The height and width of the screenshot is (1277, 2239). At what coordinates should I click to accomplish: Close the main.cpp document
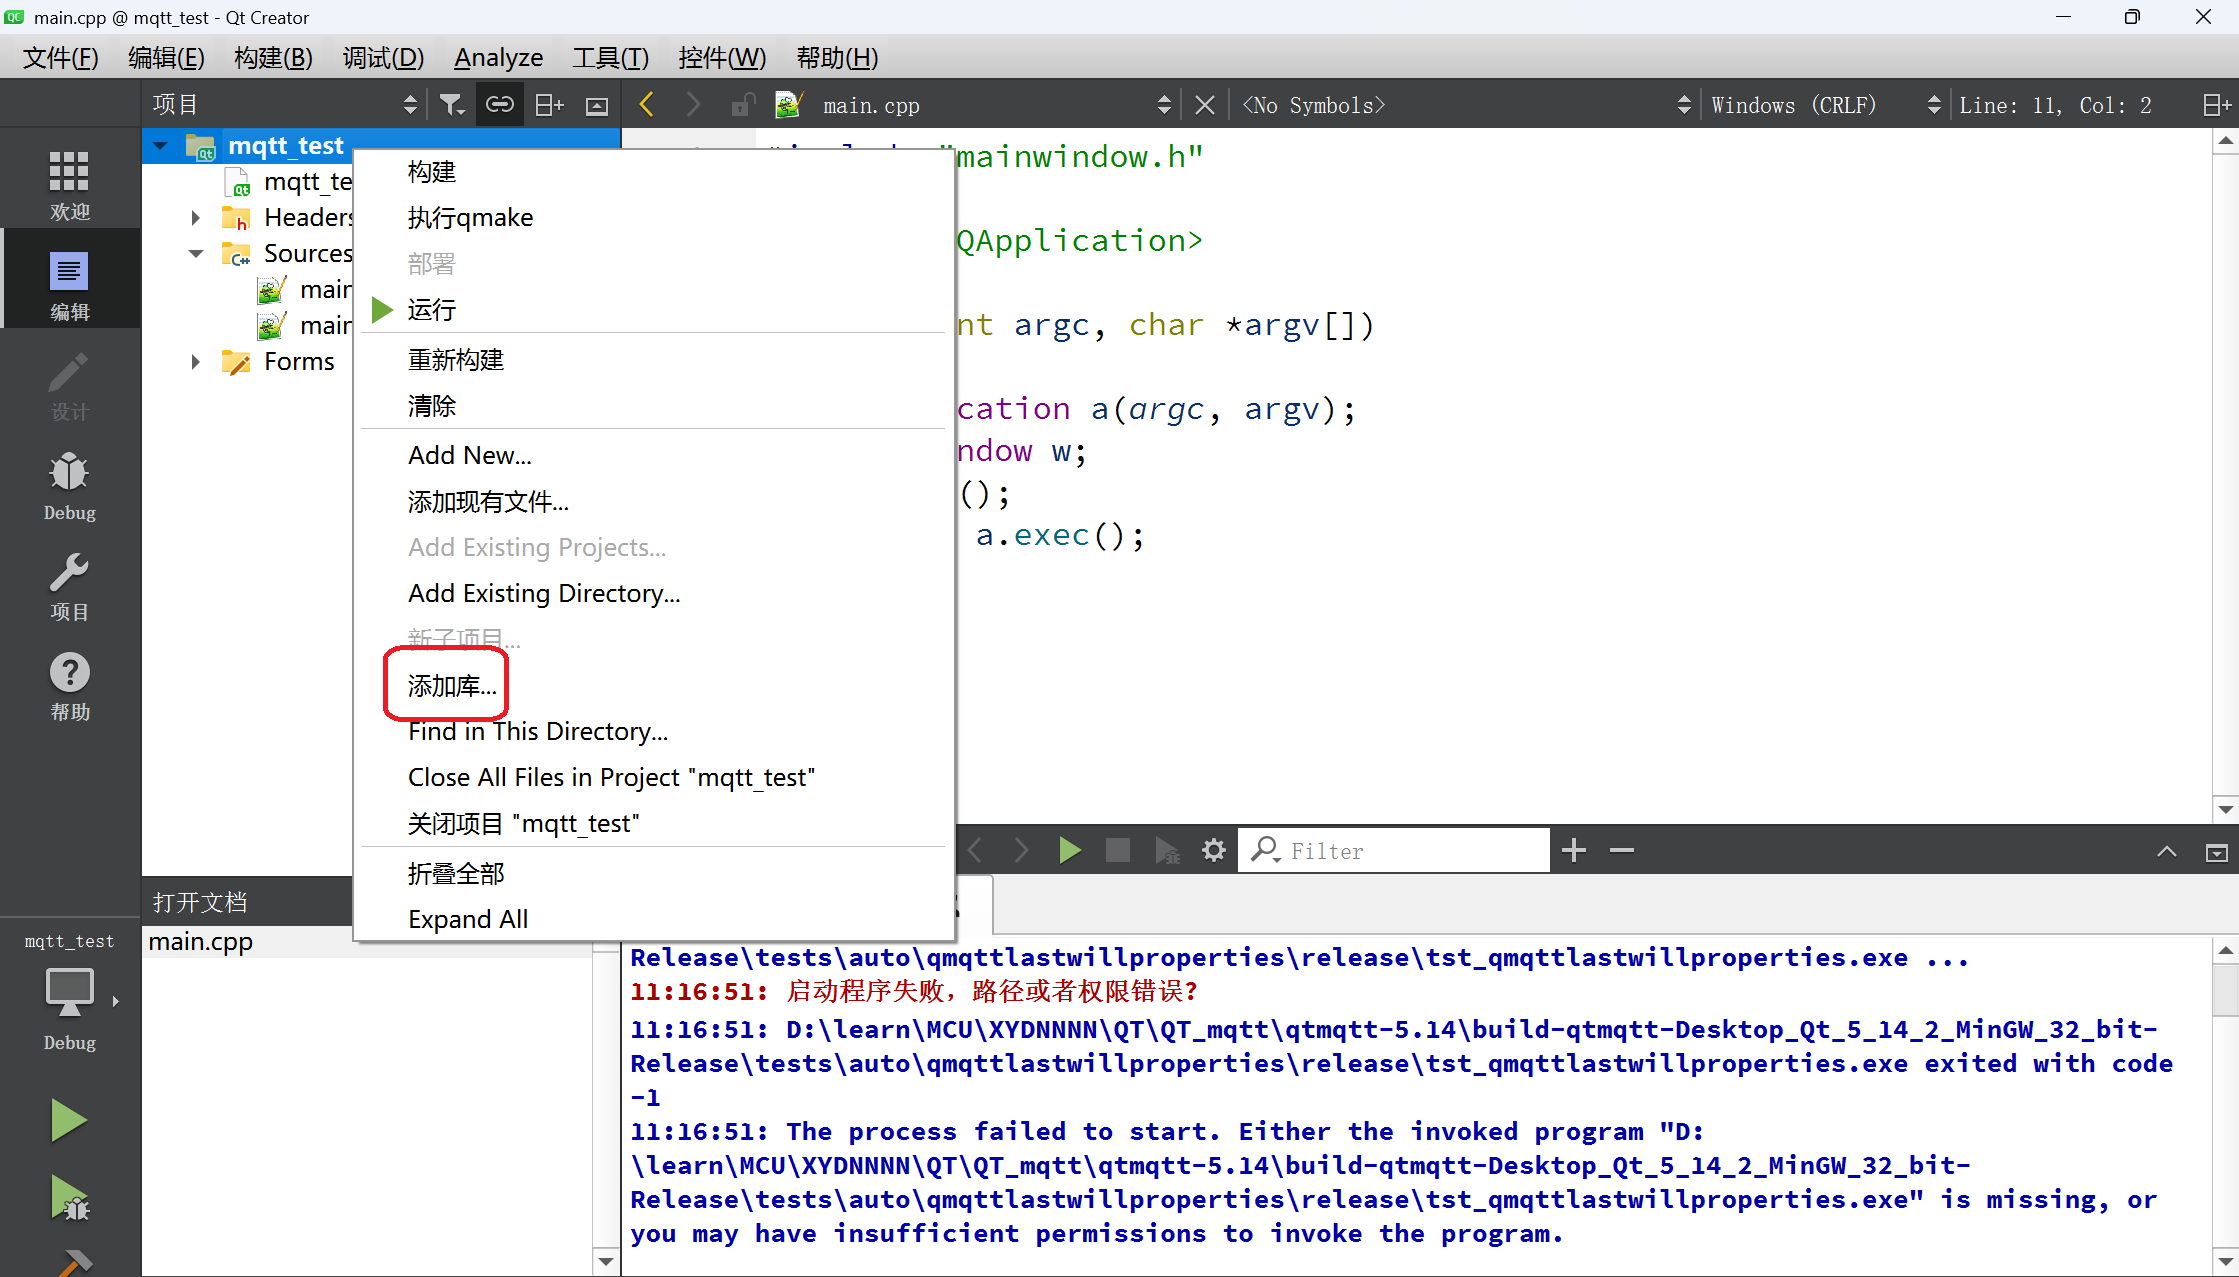click(x=1205, y=105)
